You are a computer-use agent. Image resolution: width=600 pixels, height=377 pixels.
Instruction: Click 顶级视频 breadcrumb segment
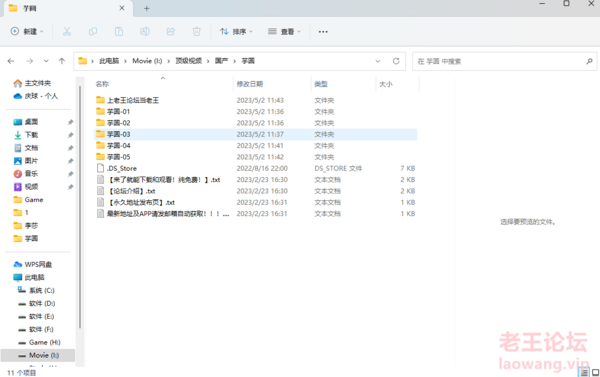tap(188, 61)
